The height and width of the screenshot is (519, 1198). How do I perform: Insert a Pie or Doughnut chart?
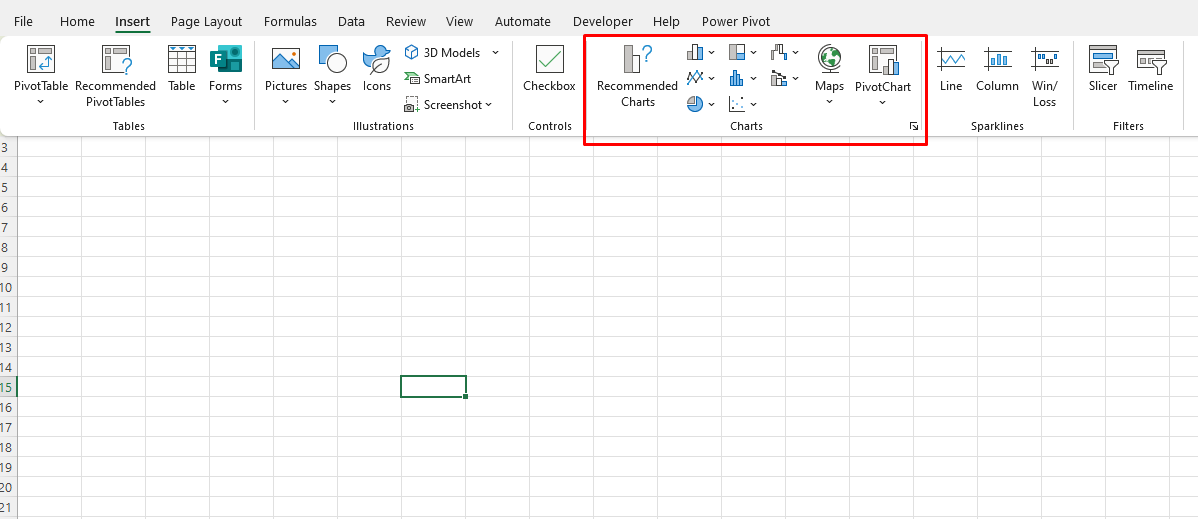point(695,104)
